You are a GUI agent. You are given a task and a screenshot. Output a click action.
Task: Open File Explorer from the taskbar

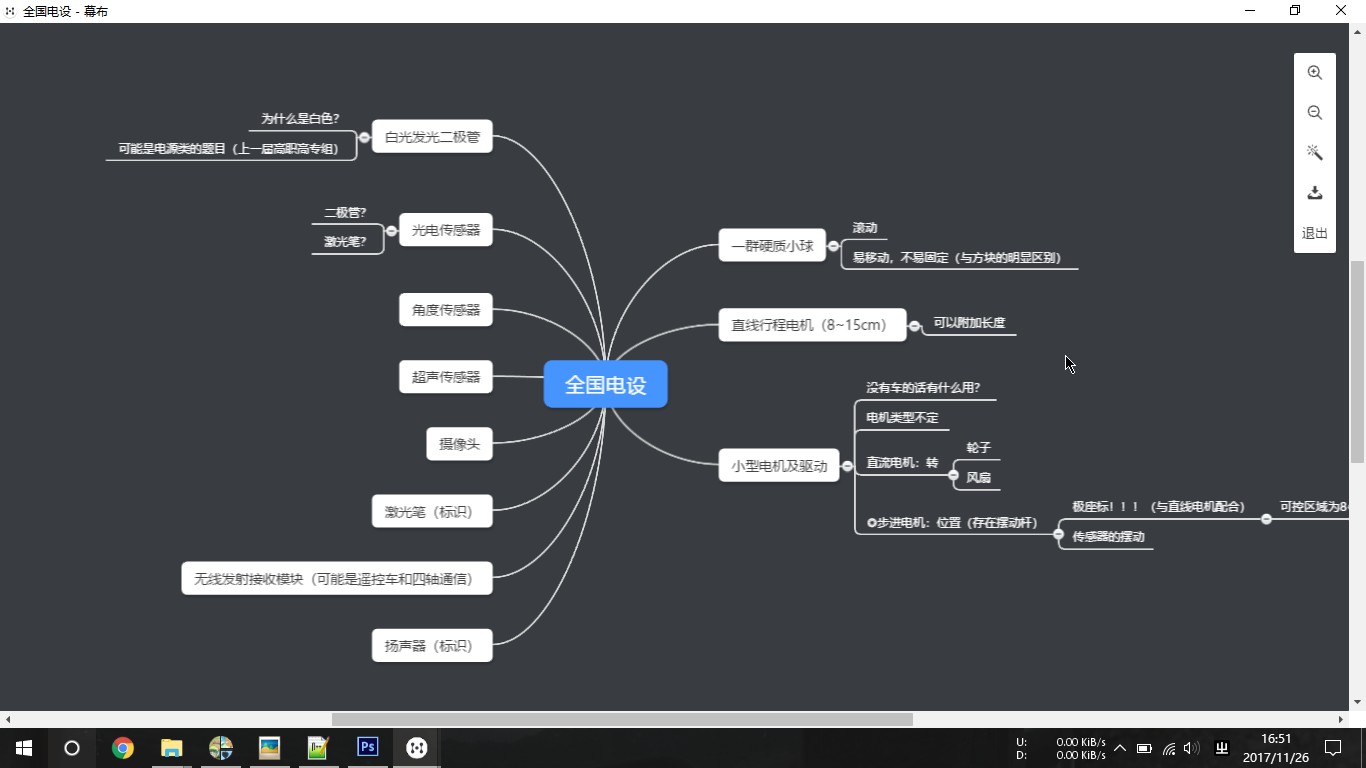pos(172,747)
